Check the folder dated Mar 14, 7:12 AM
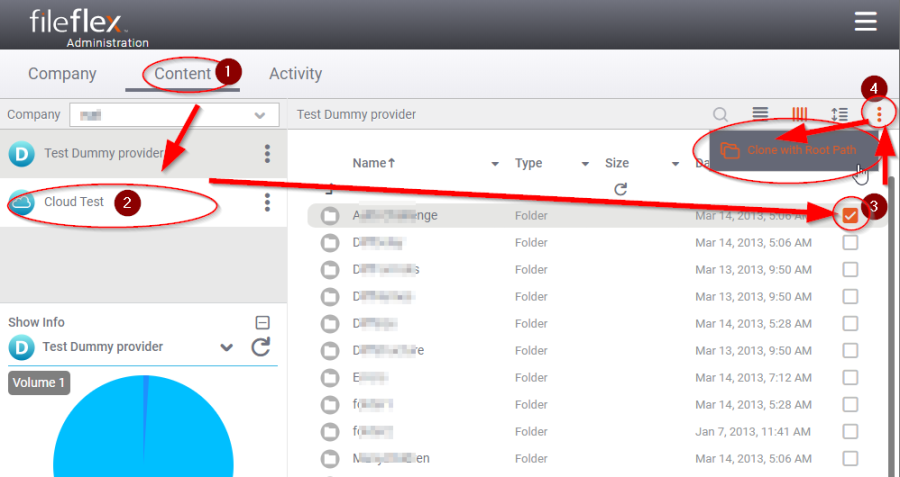This screenshot has width=900, height=477. 850,378
